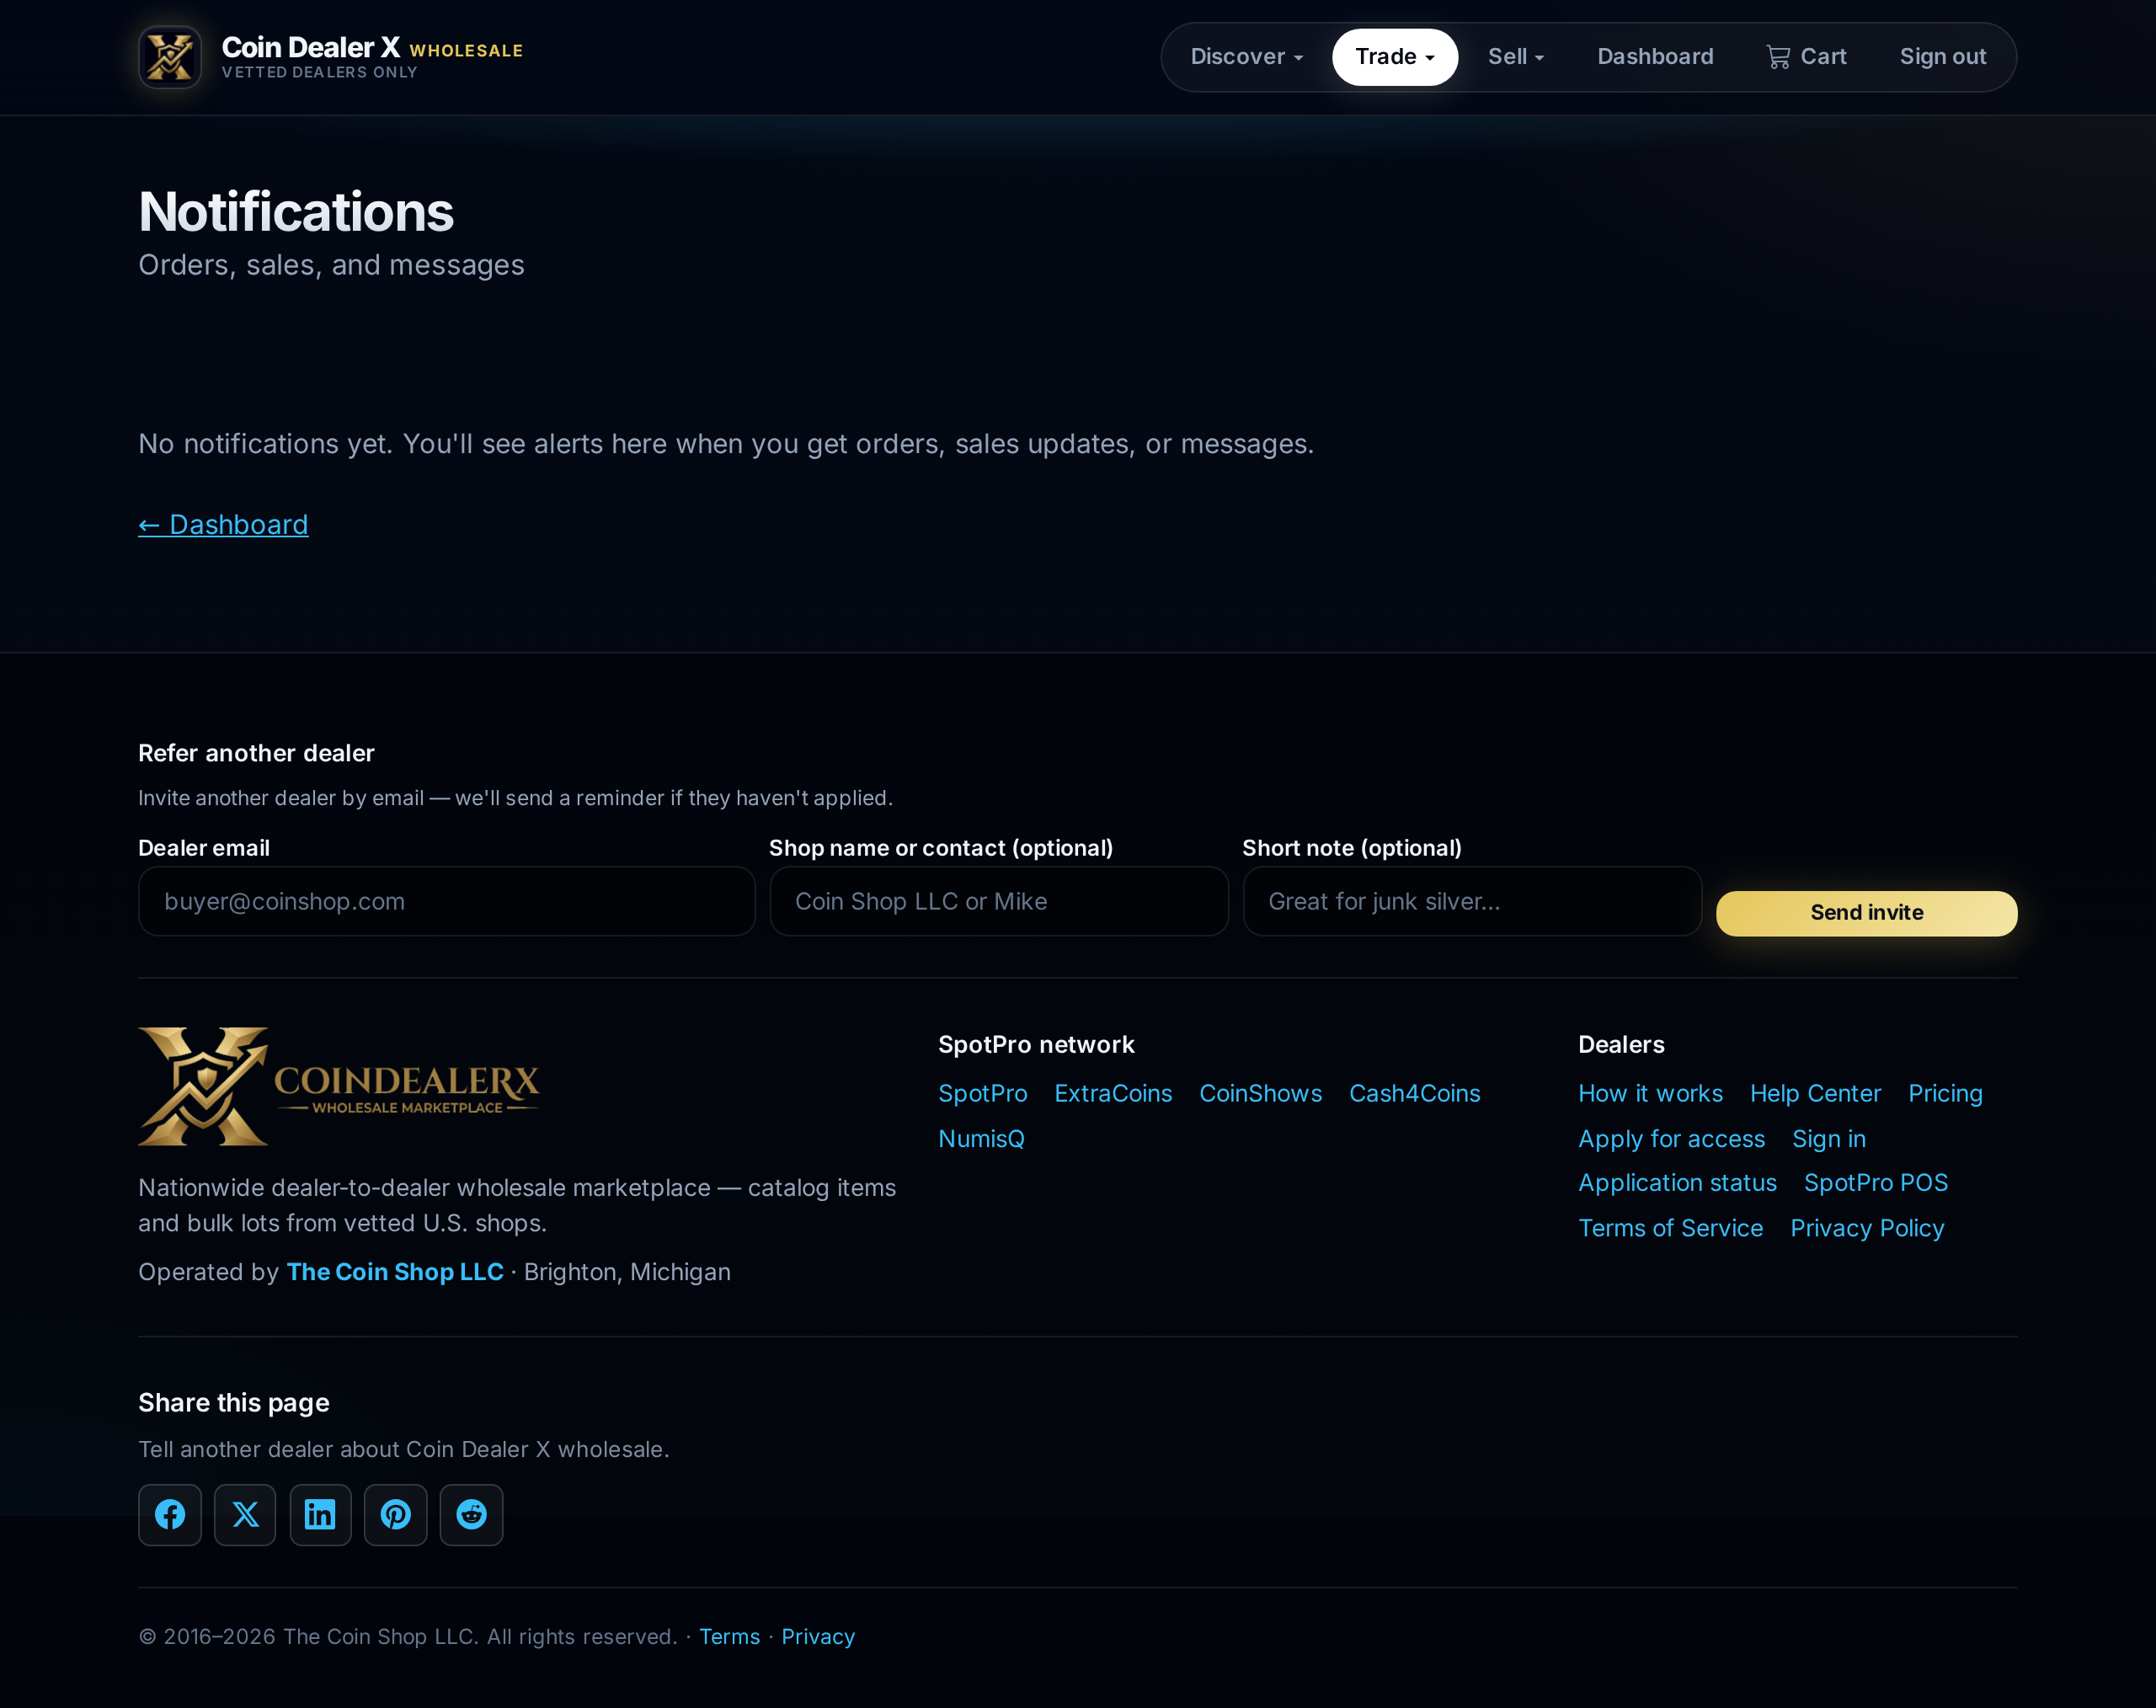The width and height of the screenshot is (2156, 1708).
Task: Expand the Sell dropdown menu
Action: (1516, 57)
